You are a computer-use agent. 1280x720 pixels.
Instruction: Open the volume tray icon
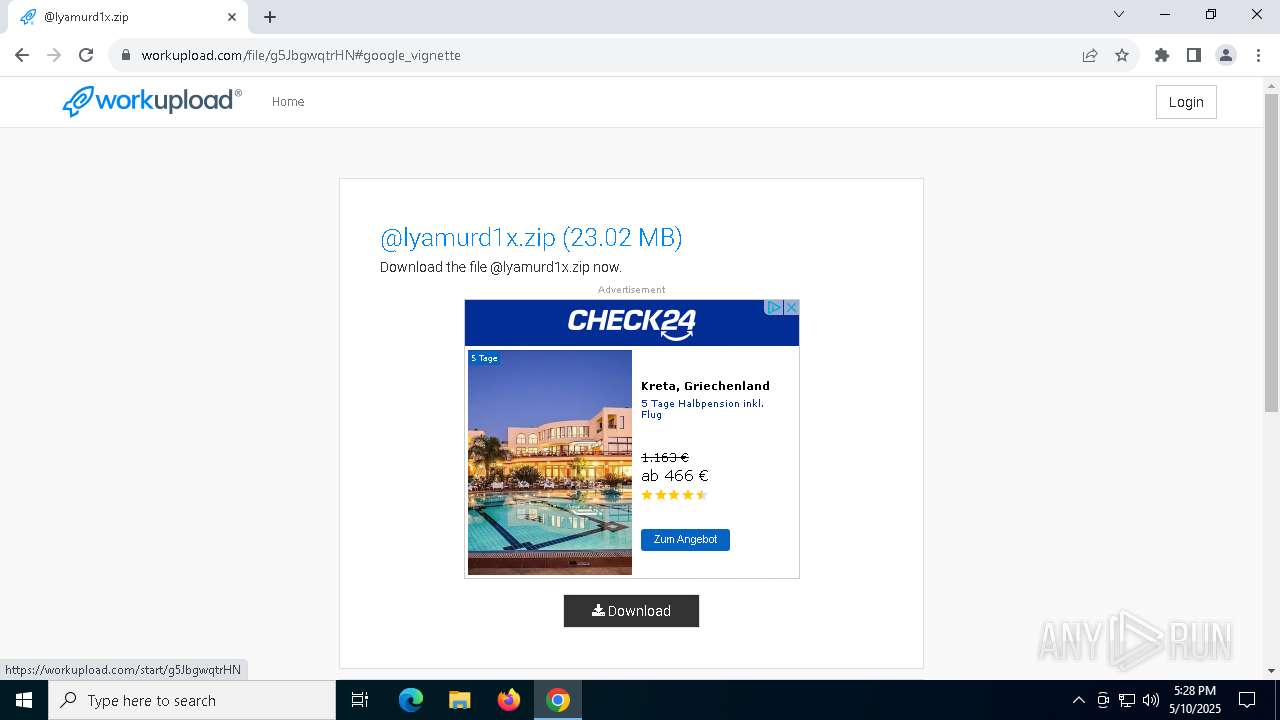pos(1151,700)
